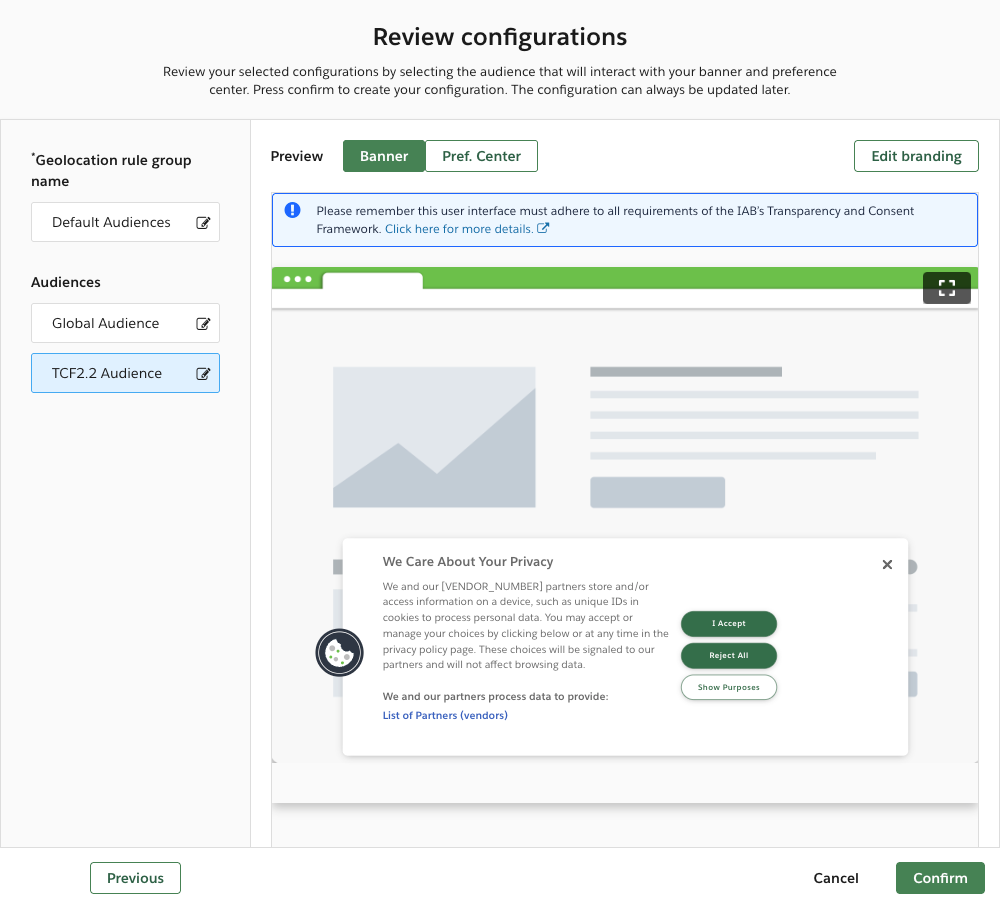This screenshot has width=1000, height=904.
Task: Select the Global Audience entry
Action: 125,323
